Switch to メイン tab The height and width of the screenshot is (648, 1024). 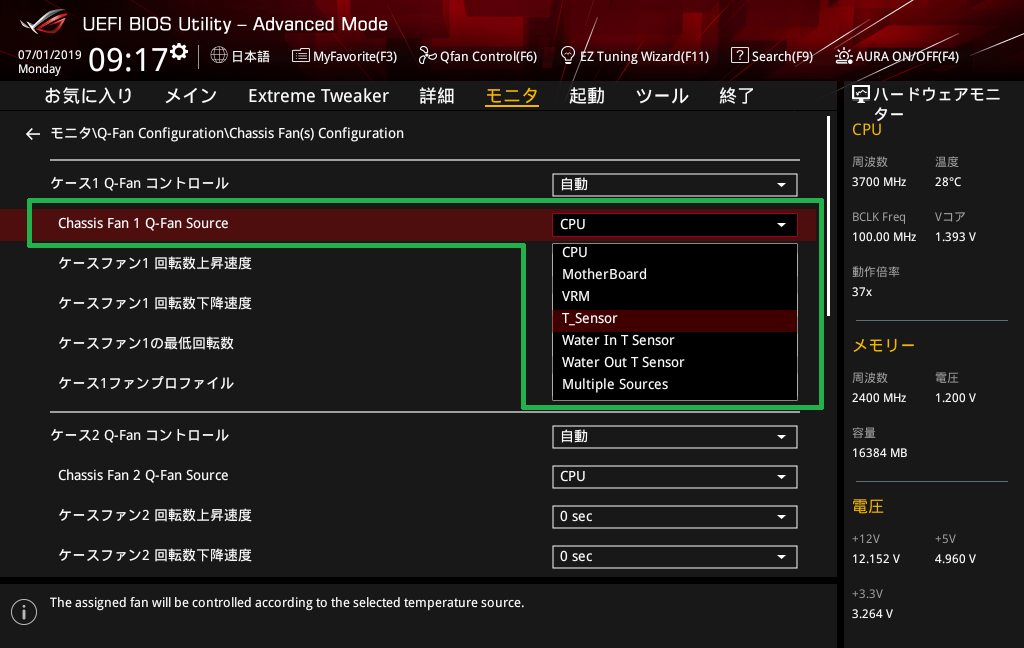pyautogui.click(x=191, y=96)
